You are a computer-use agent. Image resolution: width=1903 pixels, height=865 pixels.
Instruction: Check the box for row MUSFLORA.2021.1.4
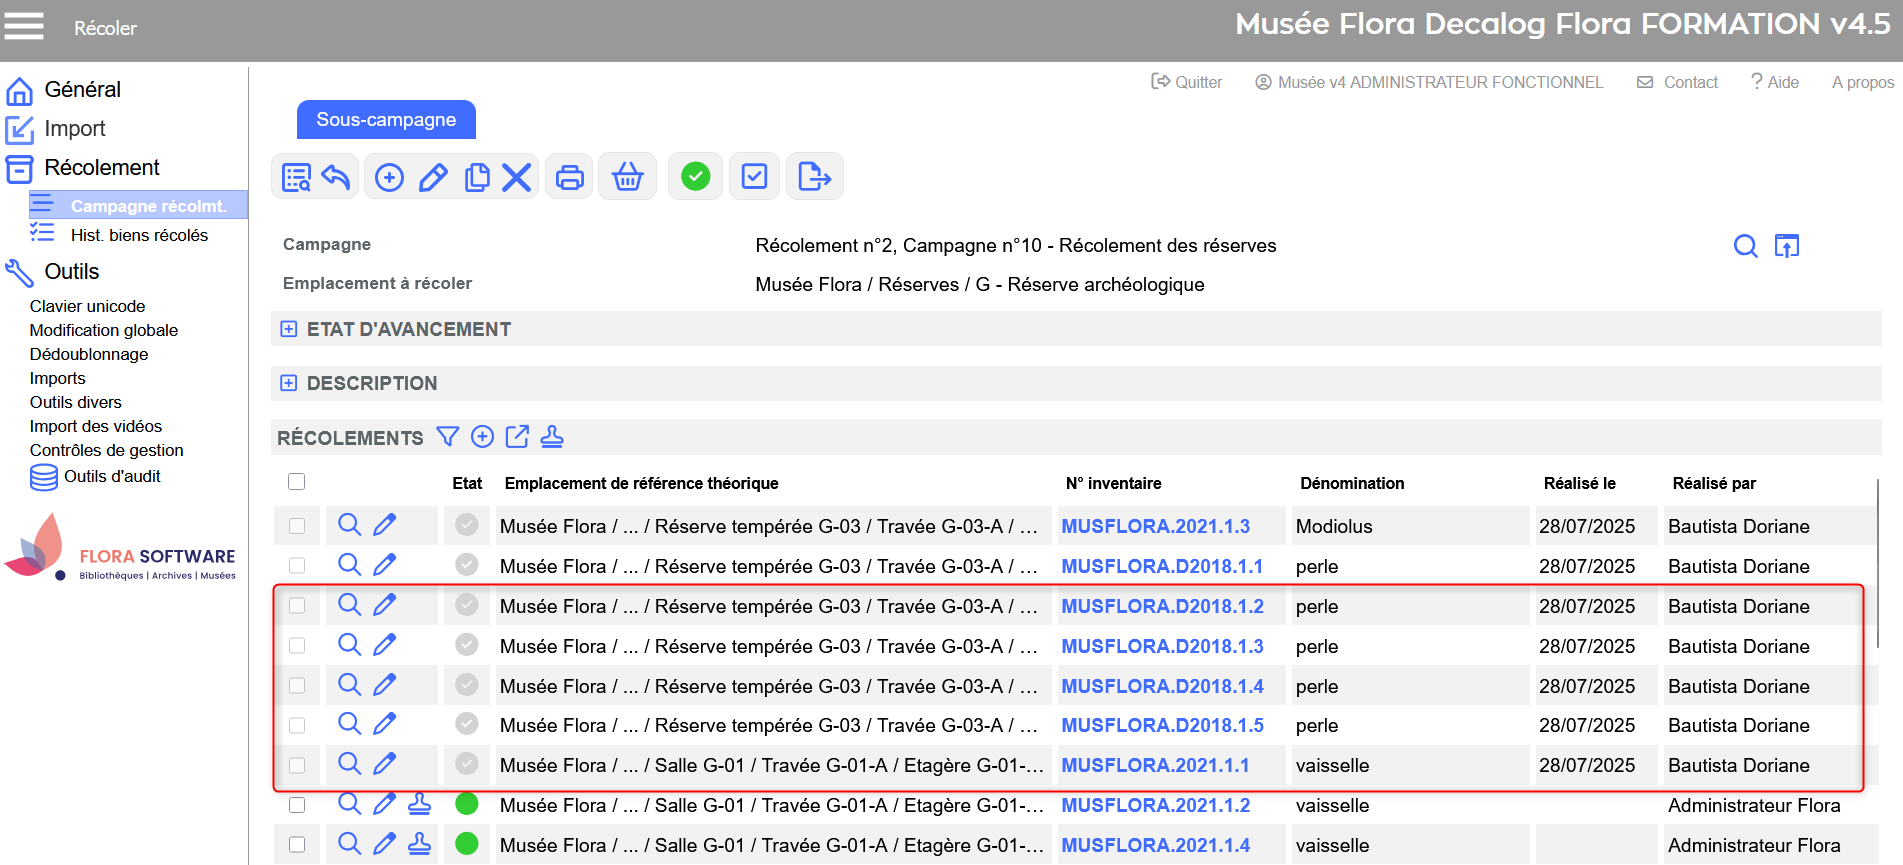[296, 845]
